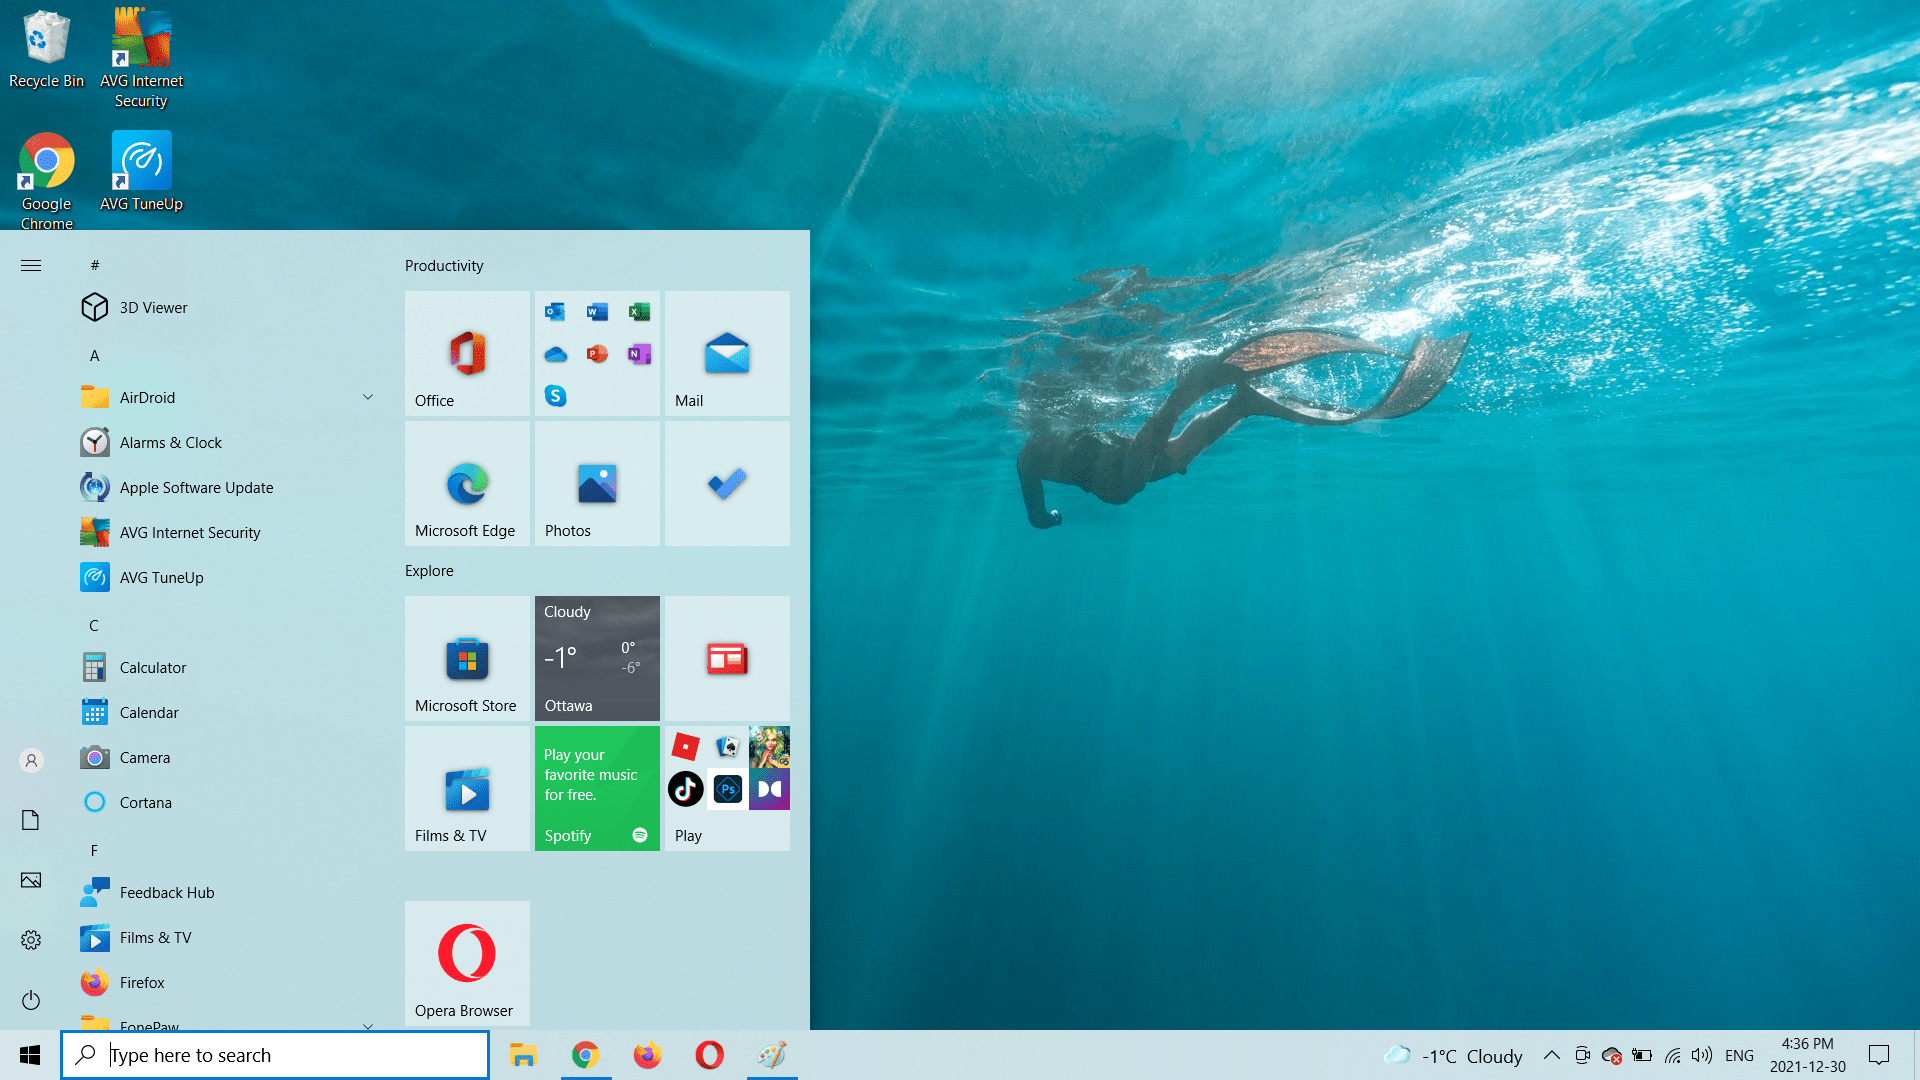Open the Power options icon
Viewport: 1920px width, 1080px height.
tap(31, 1000)
